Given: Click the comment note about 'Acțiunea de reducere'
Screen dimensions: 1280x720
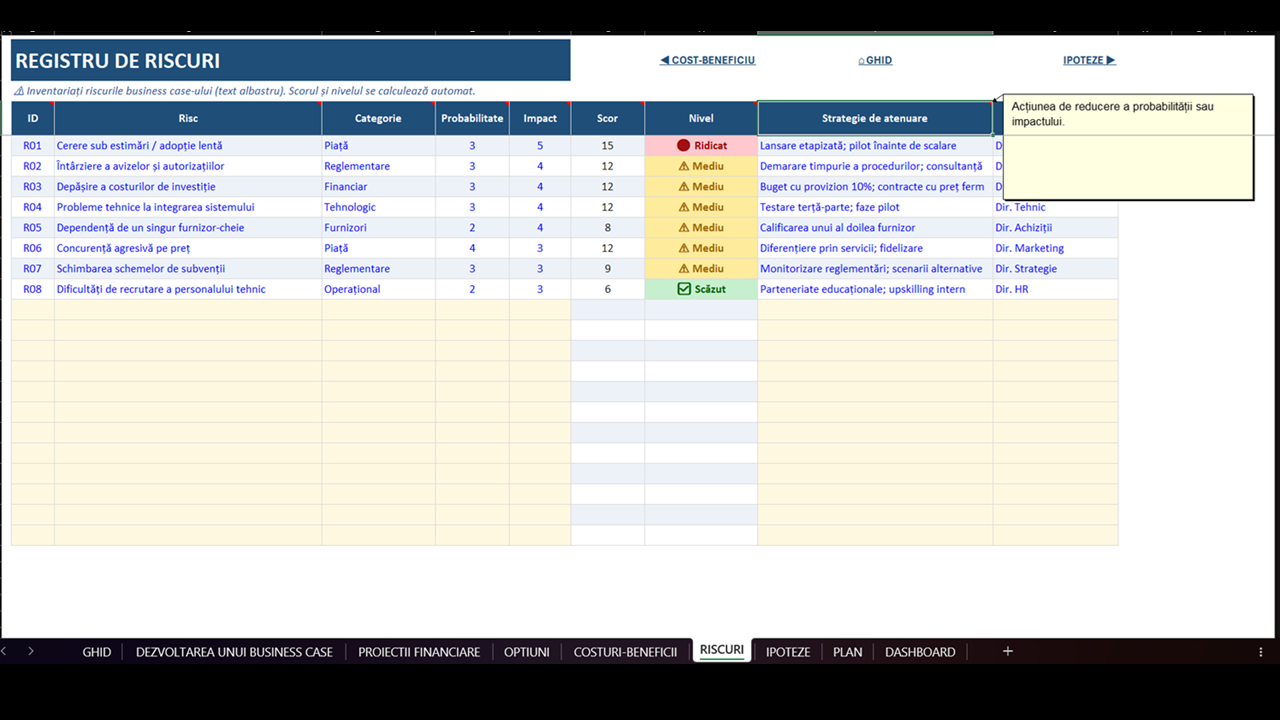Looking at the screenshot, I should (1128, 147).
